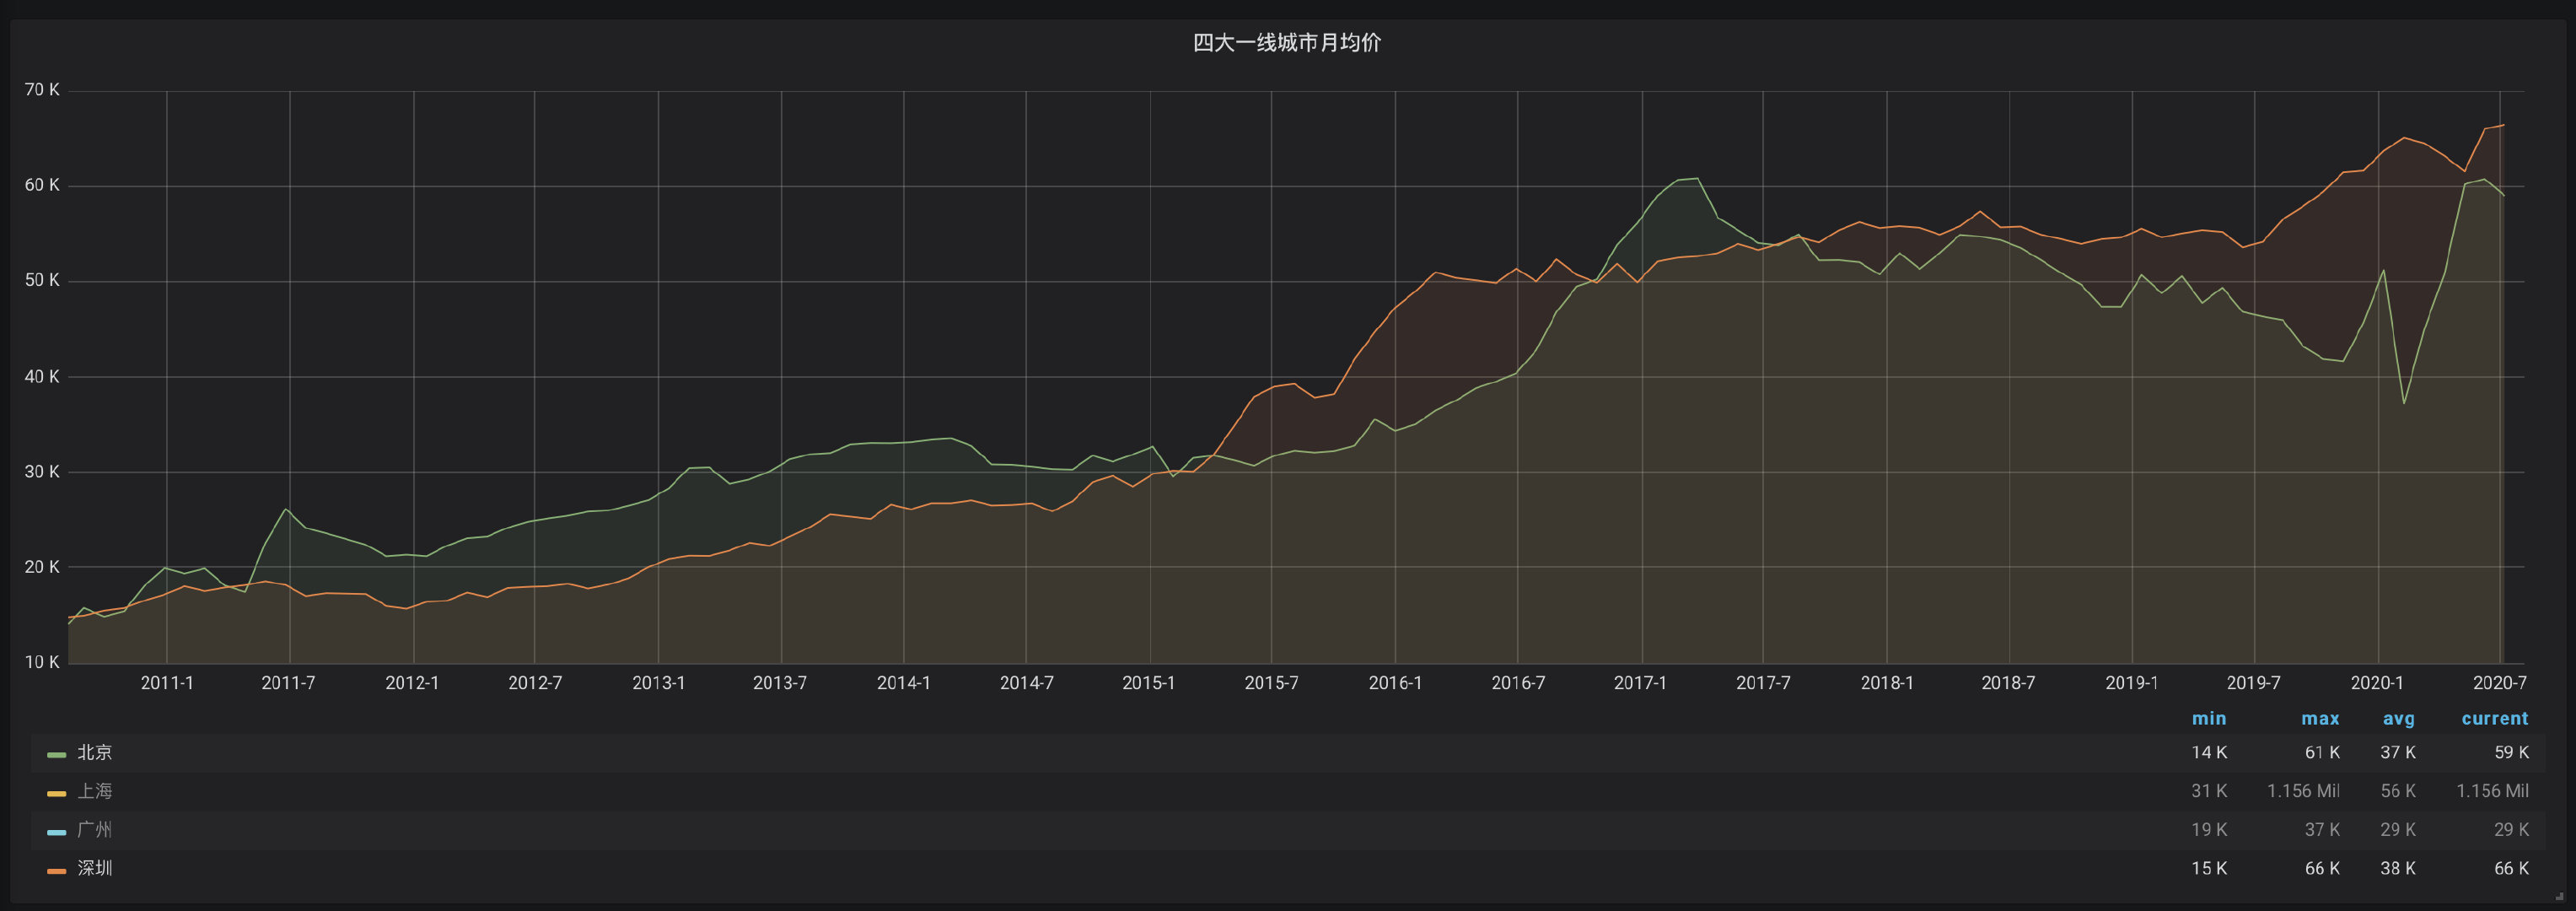Sort legend by max column header
Viewport: 2576px width, 911px height.
click(x=2320, y=718)
